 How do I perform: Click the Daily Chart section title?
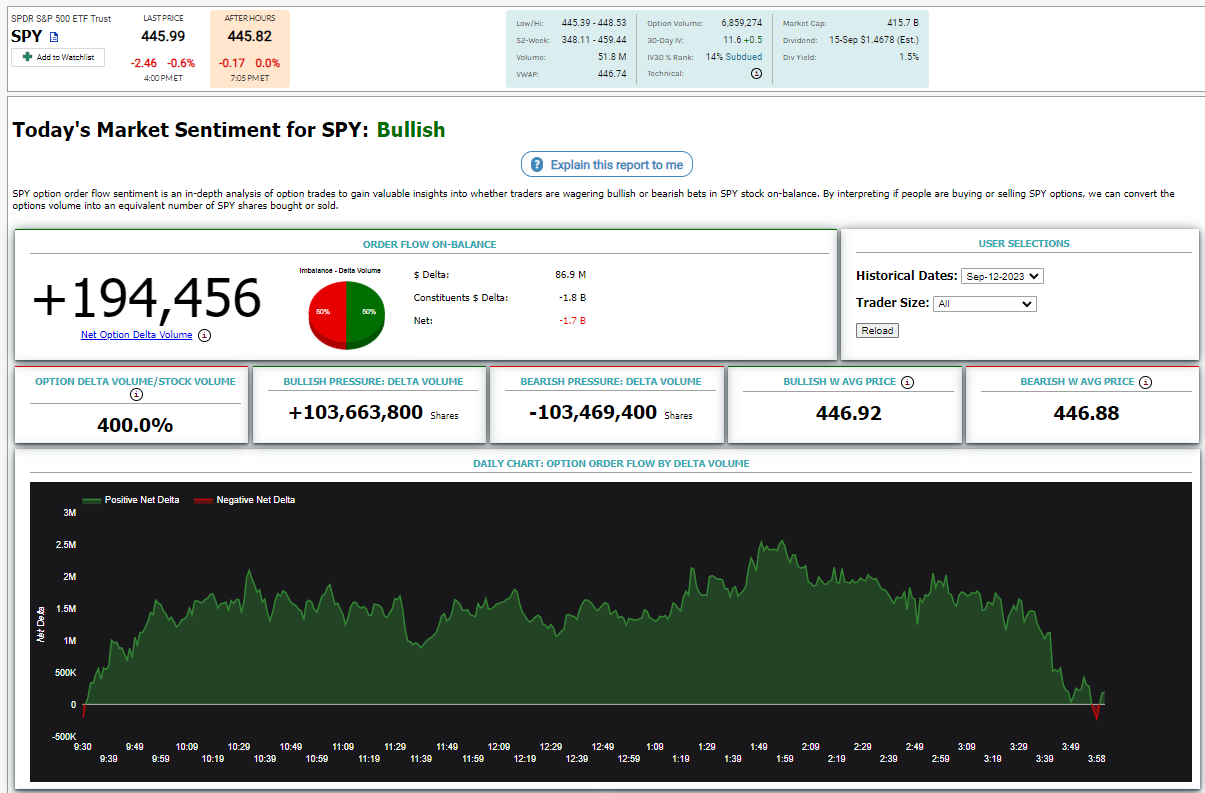[x=611, y=463]
